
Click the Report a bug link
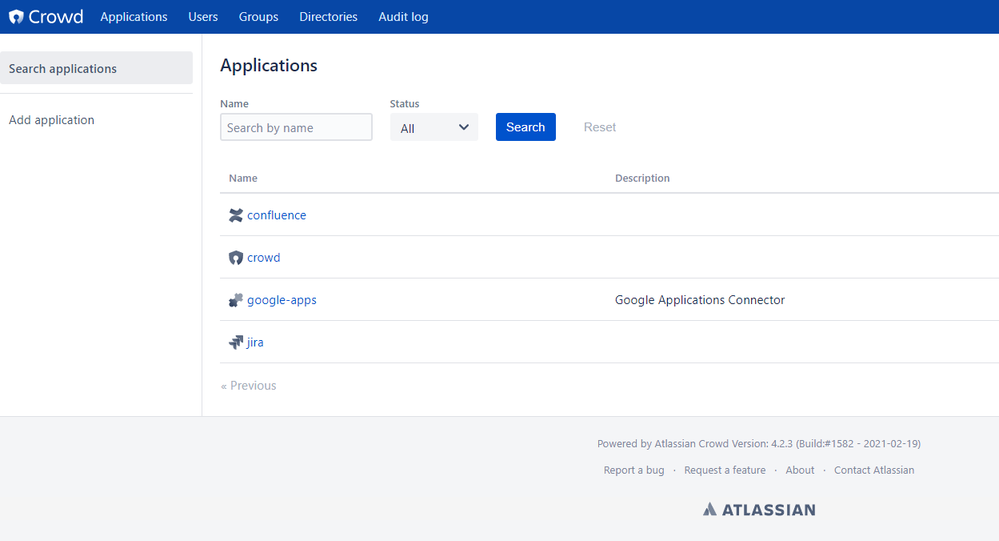[x=634, y=470]
